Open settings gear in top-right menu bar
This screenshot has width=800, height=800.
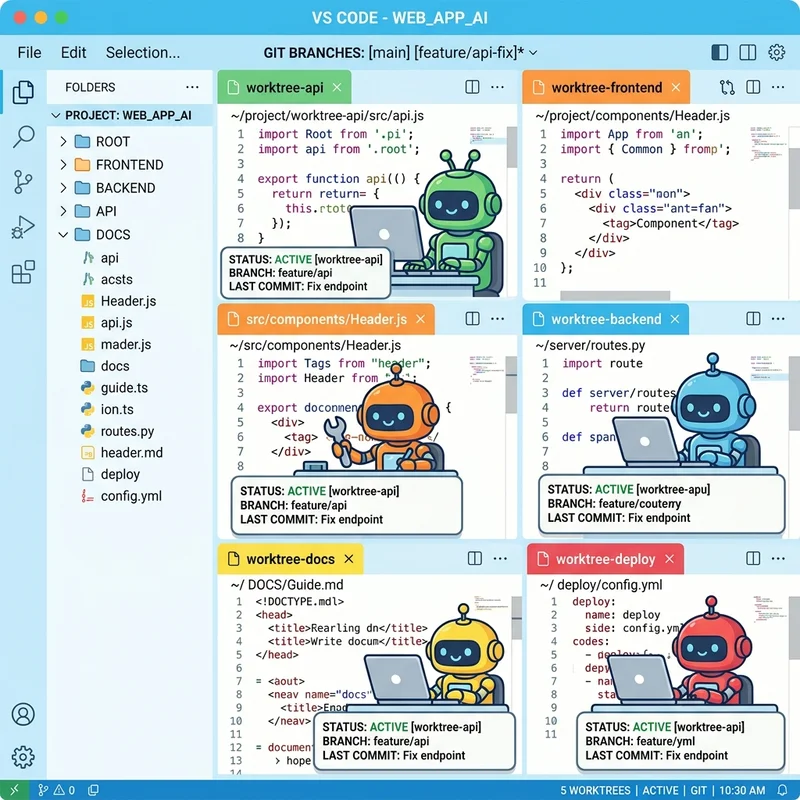(777, 52)
